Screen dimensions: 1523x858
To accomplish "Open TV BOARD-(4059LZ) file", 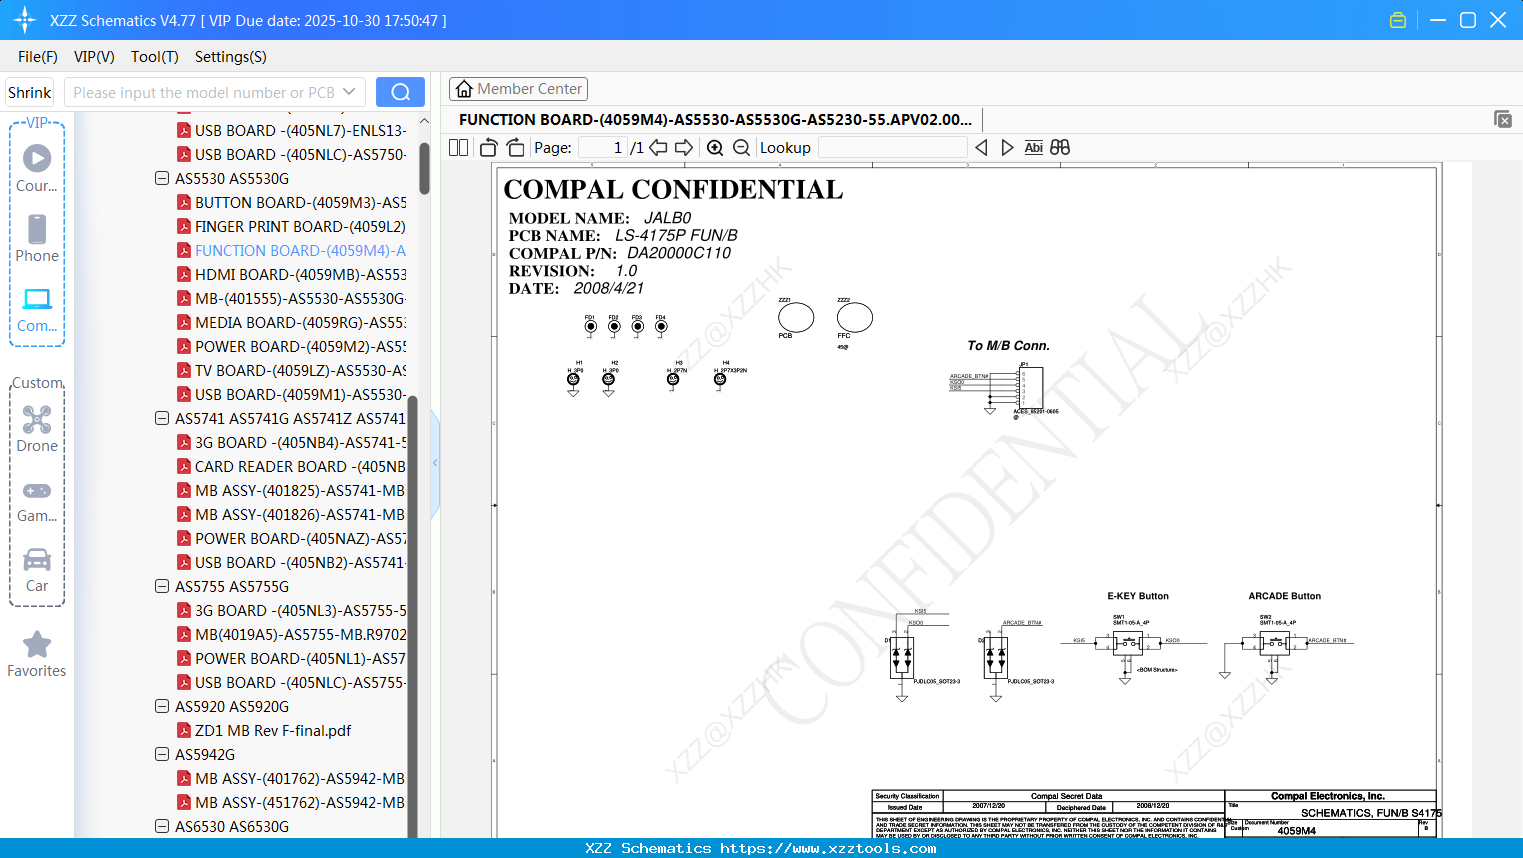I will tap(292, 371).
